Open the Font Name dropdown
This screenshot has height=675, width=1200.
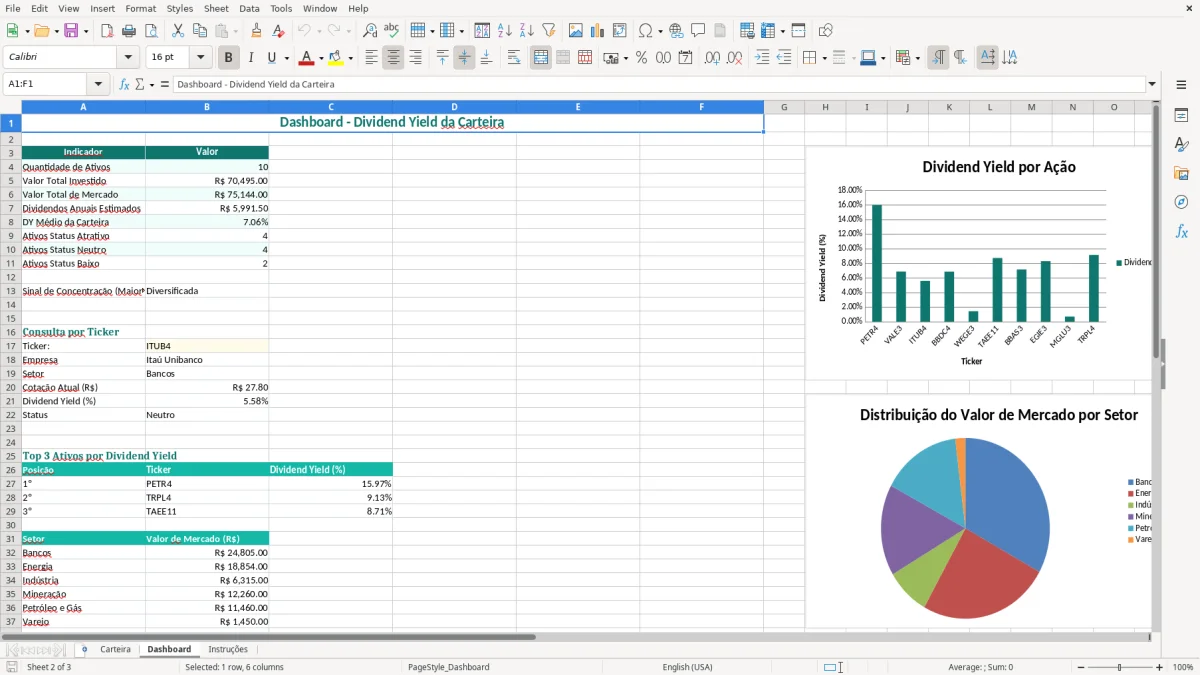coord(127,57)
